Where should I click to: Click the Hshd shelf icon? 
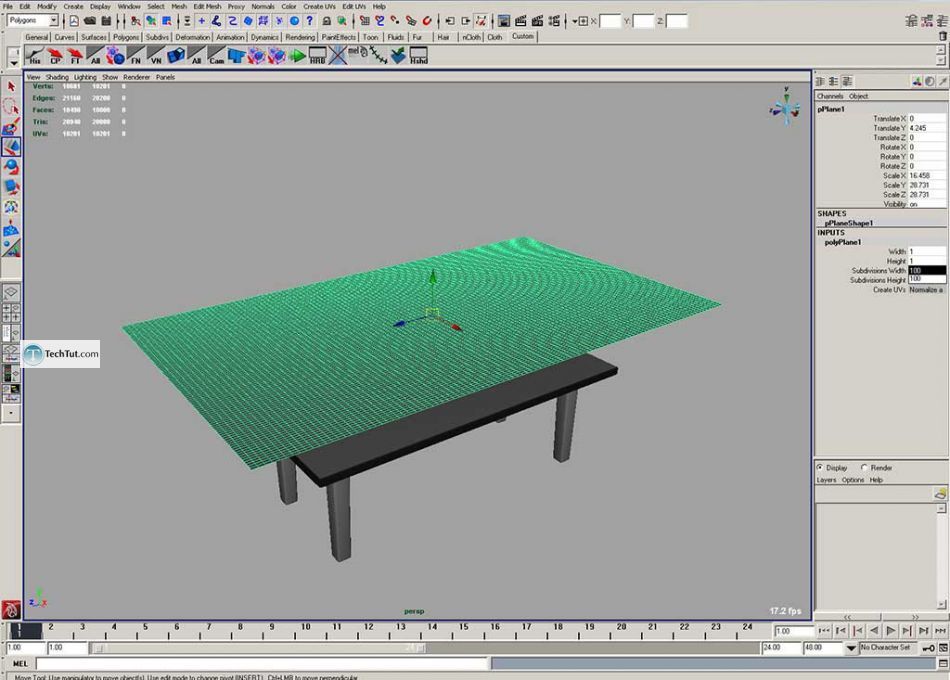(x=418, y=56)
